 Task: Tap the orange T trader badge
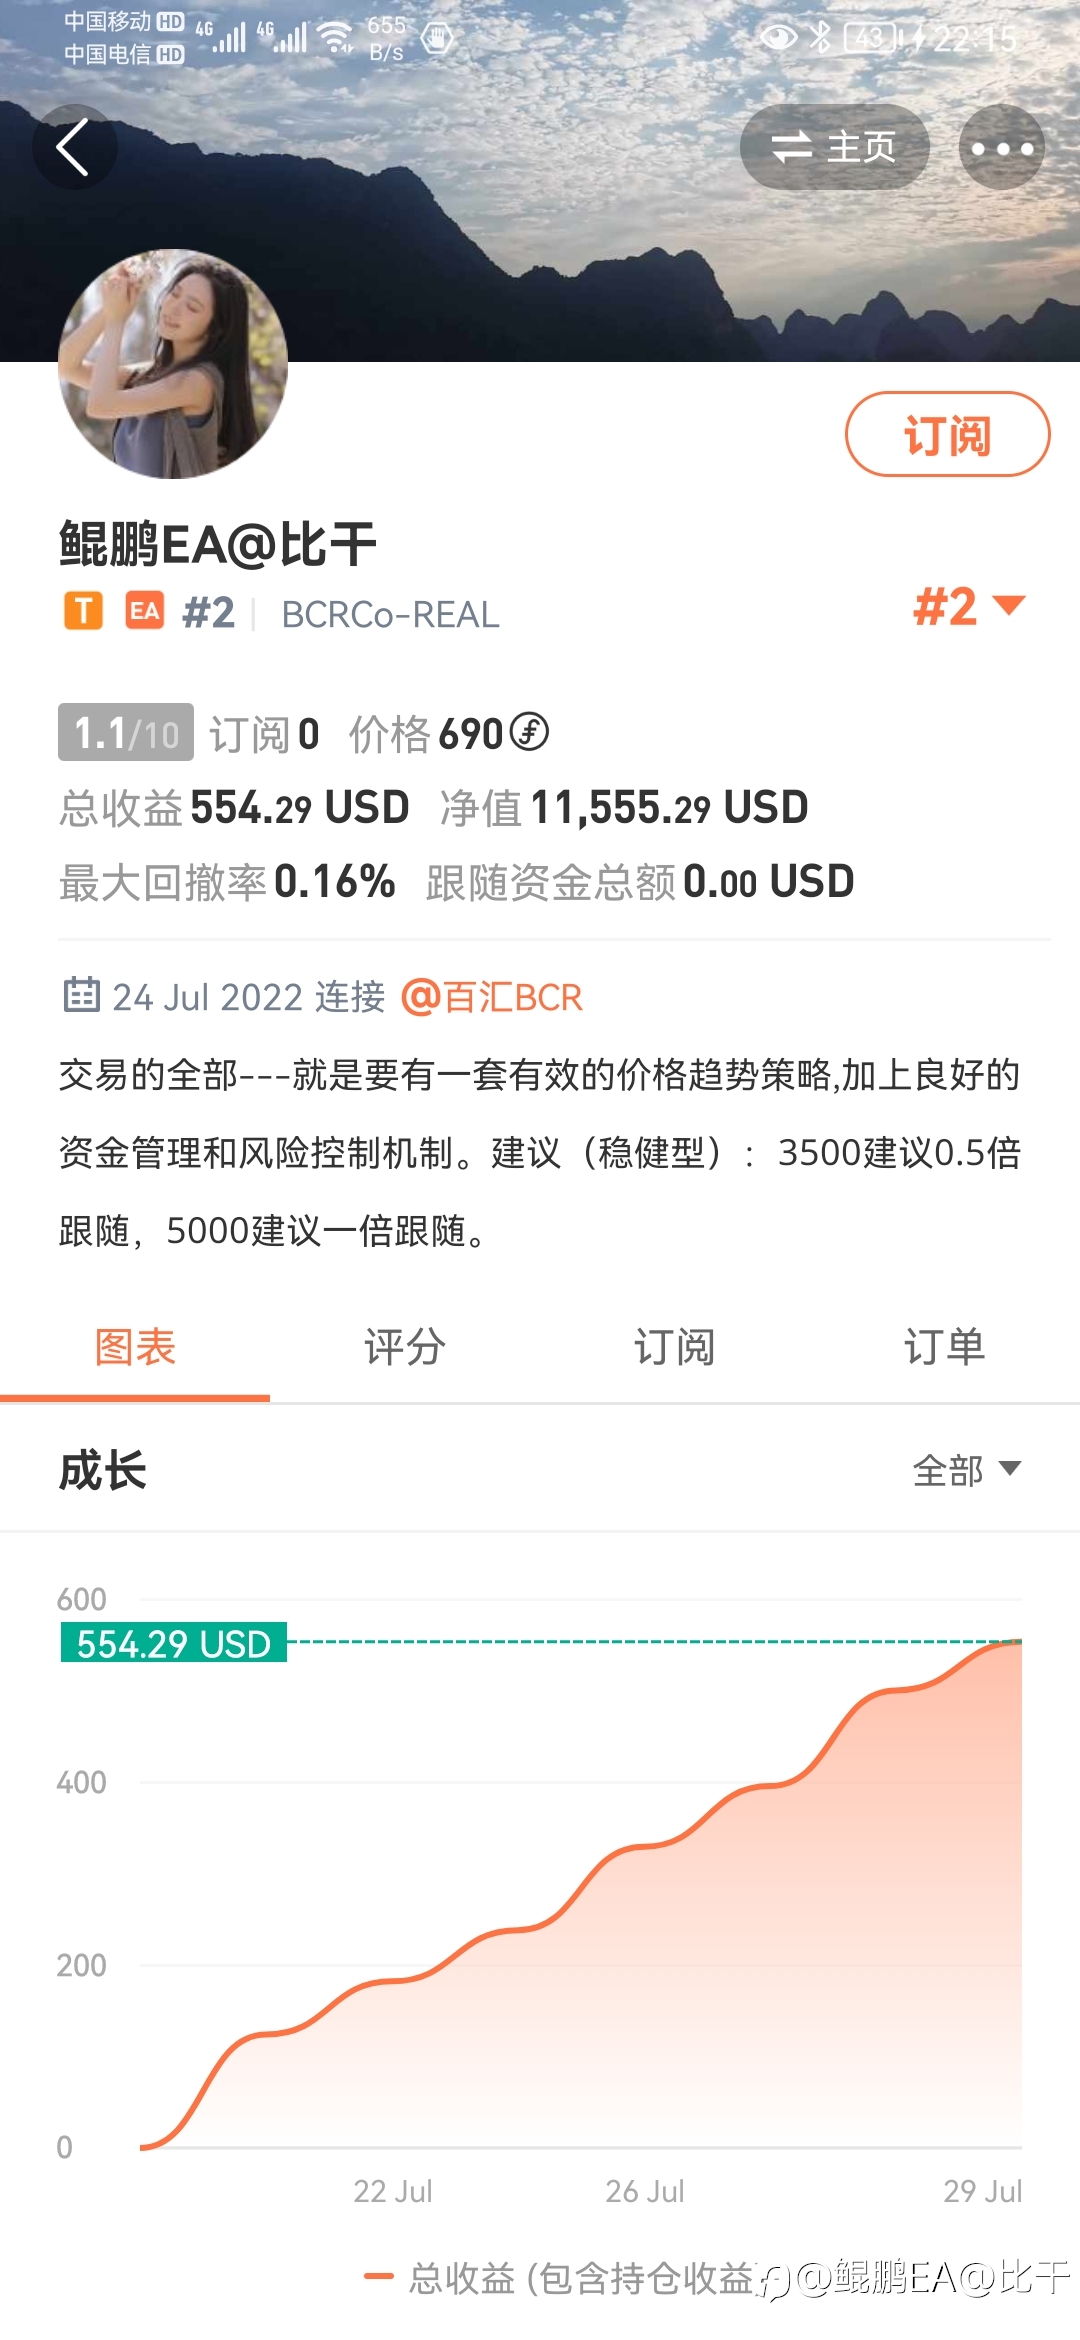click(x=84, y=610)
